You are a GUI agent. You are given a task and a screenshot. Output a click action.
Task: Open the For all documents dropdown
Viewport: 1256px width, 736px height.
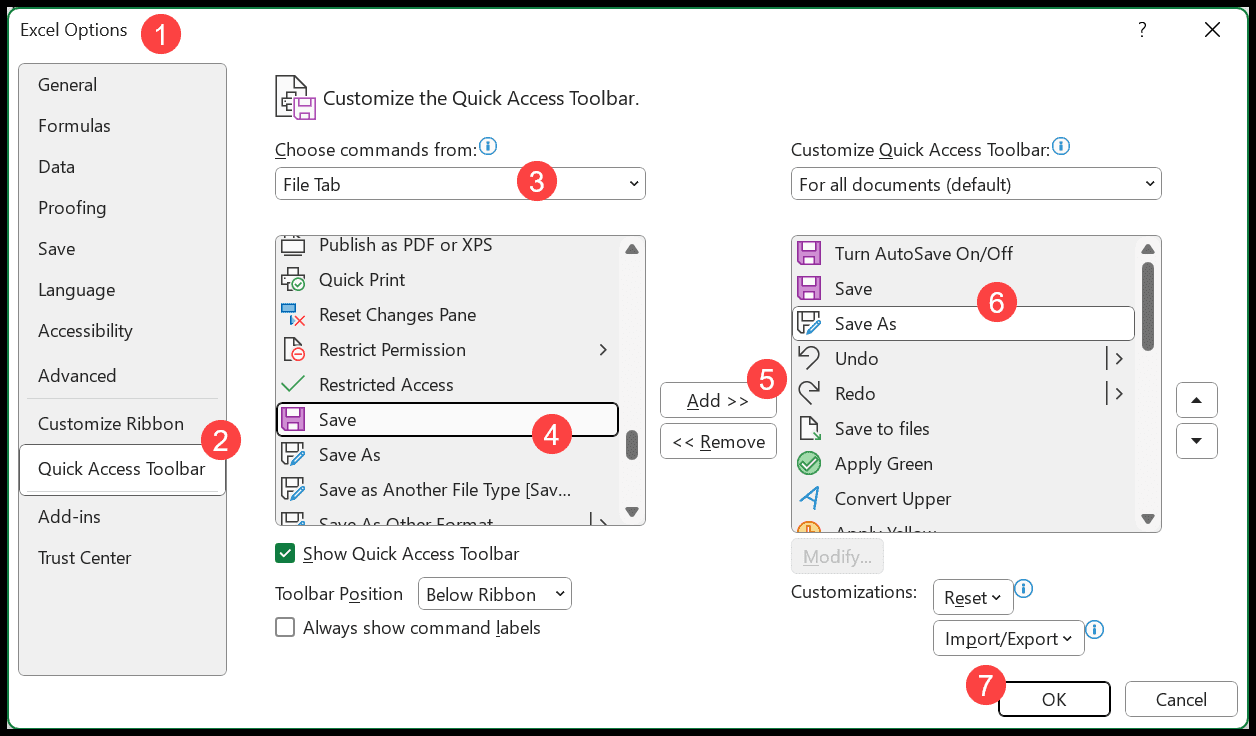tap(976, 184)
